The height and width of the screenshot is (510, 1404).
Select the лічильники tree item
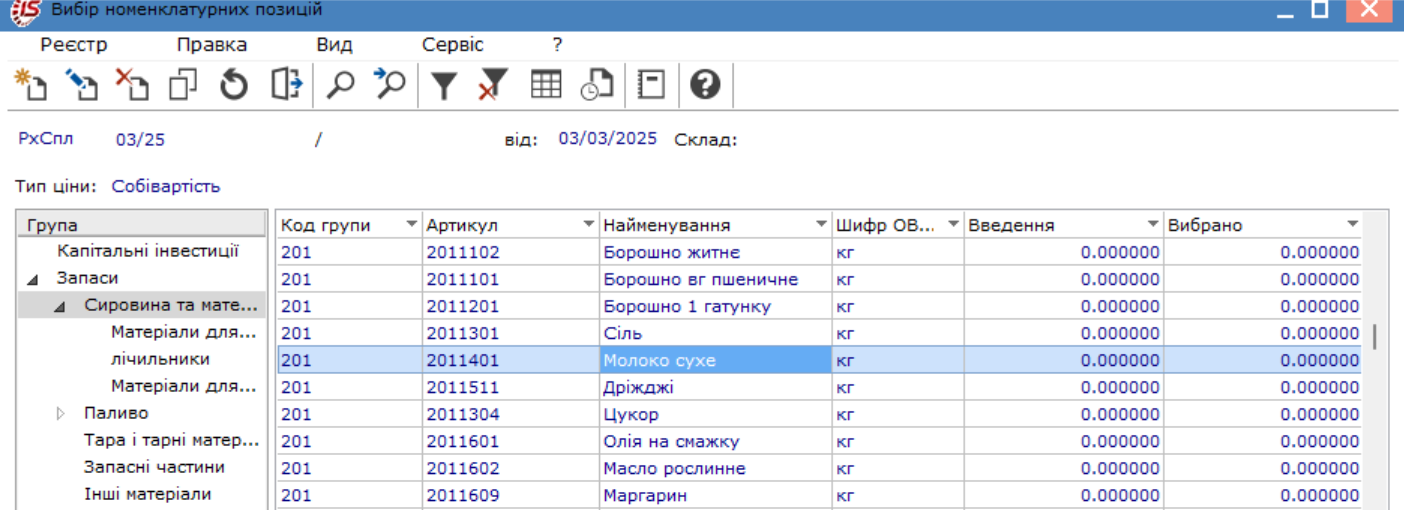(160, 358)
